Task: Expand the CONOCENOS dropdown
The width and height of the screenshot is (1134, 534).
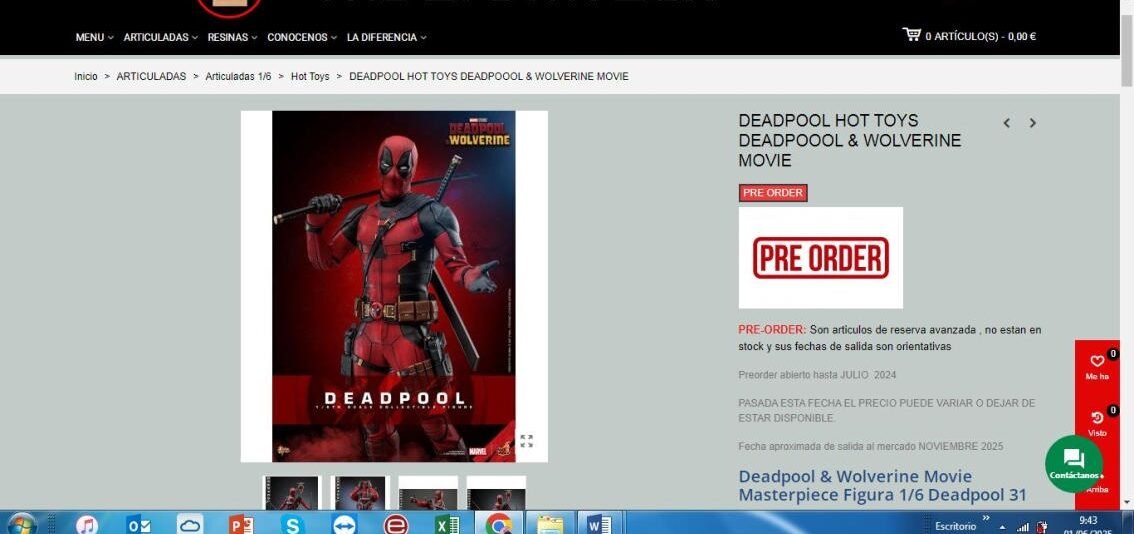Action: pyautogui.click(x=302, y=37)
